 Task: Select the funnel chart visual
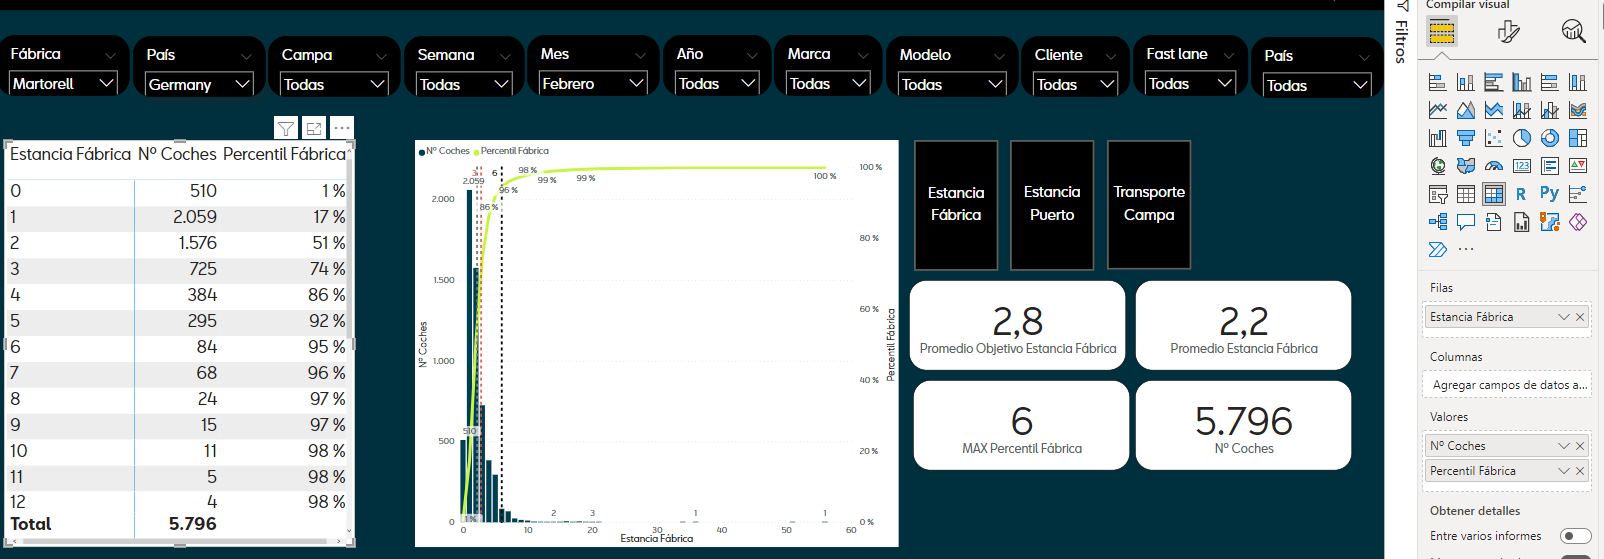[1466, 138]
